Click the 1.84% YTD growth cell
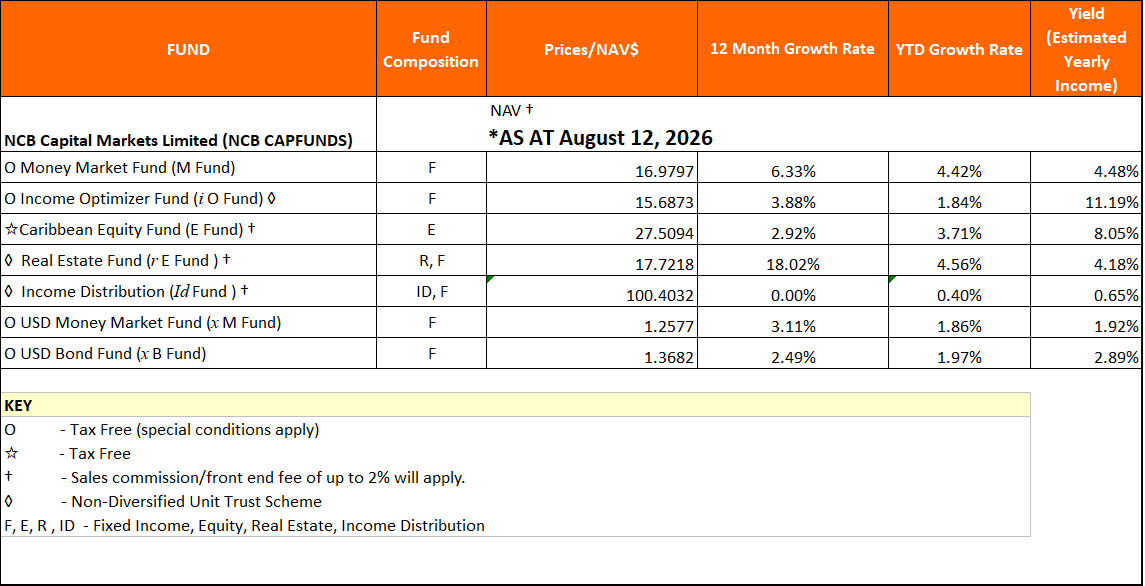The image size is (1145, 586). pos(959,198)
